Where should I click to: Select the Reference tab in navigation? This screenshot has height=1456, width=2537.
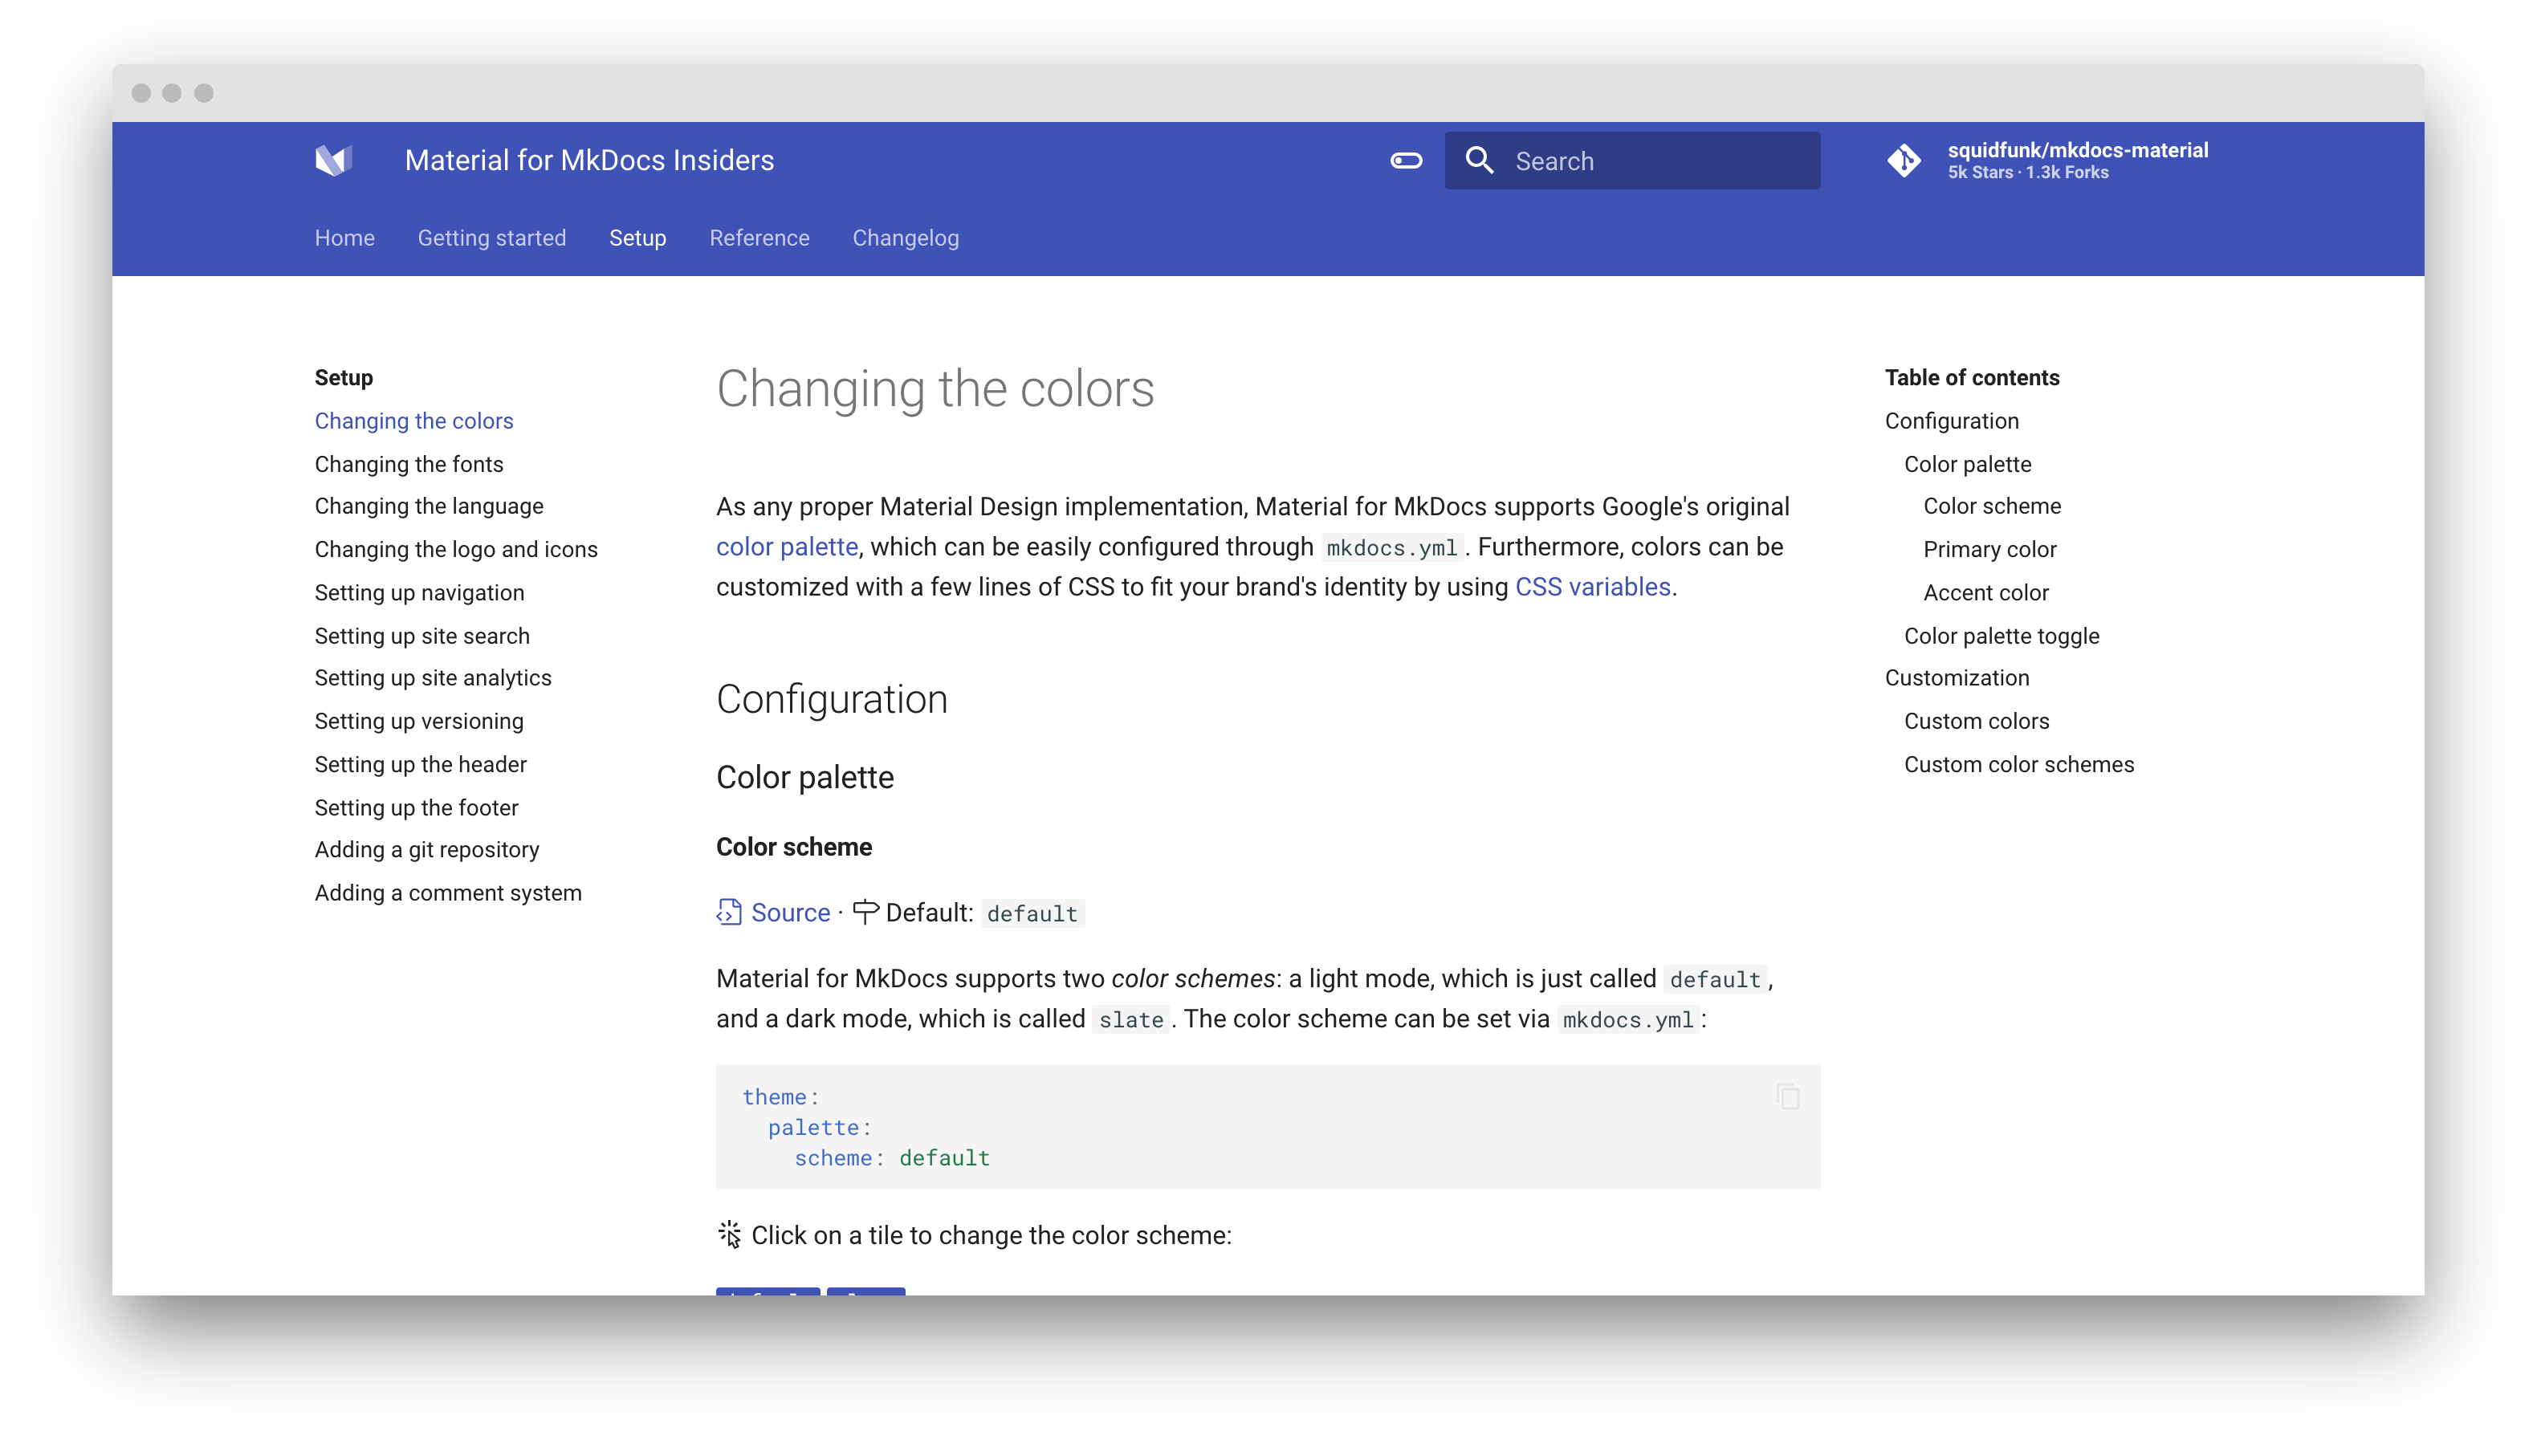pos(758,237)
